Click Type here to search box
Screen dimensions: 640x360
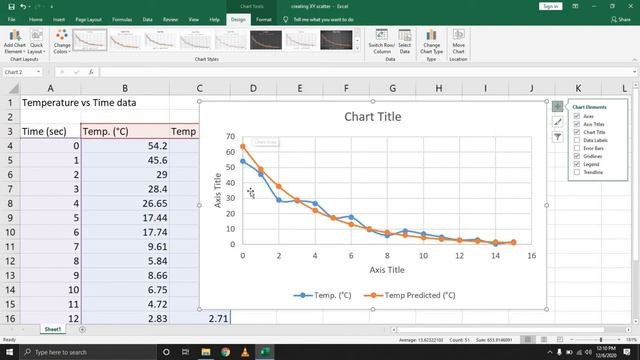pos(88,352)
